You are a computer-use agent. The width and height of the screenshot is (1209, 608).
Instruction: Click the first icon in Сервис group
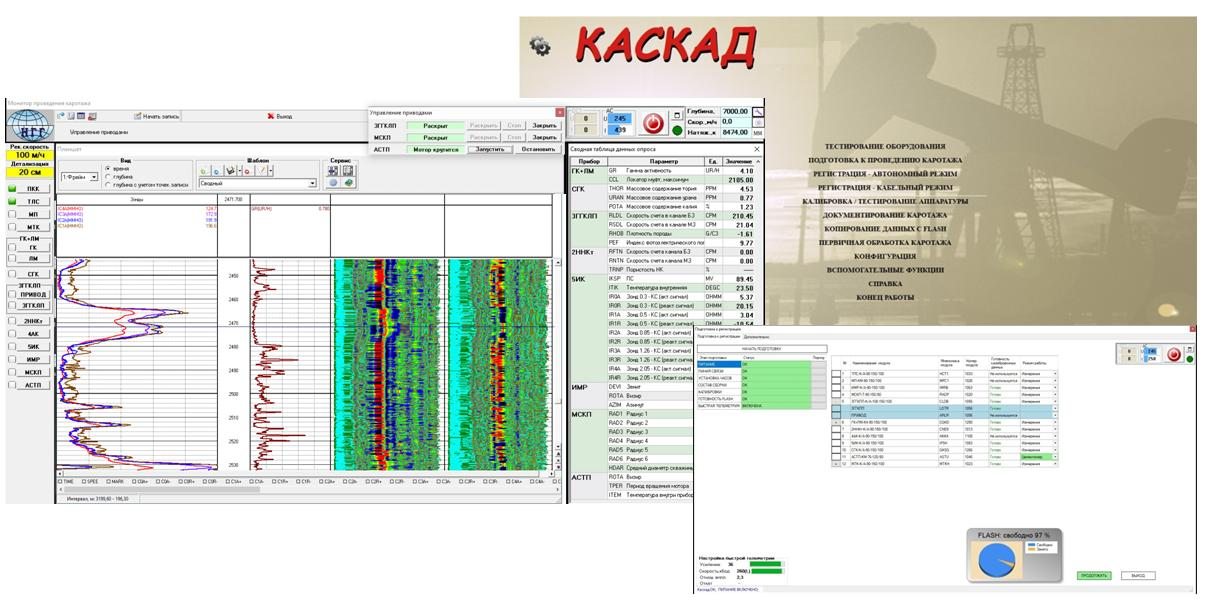tap(333, 170)
